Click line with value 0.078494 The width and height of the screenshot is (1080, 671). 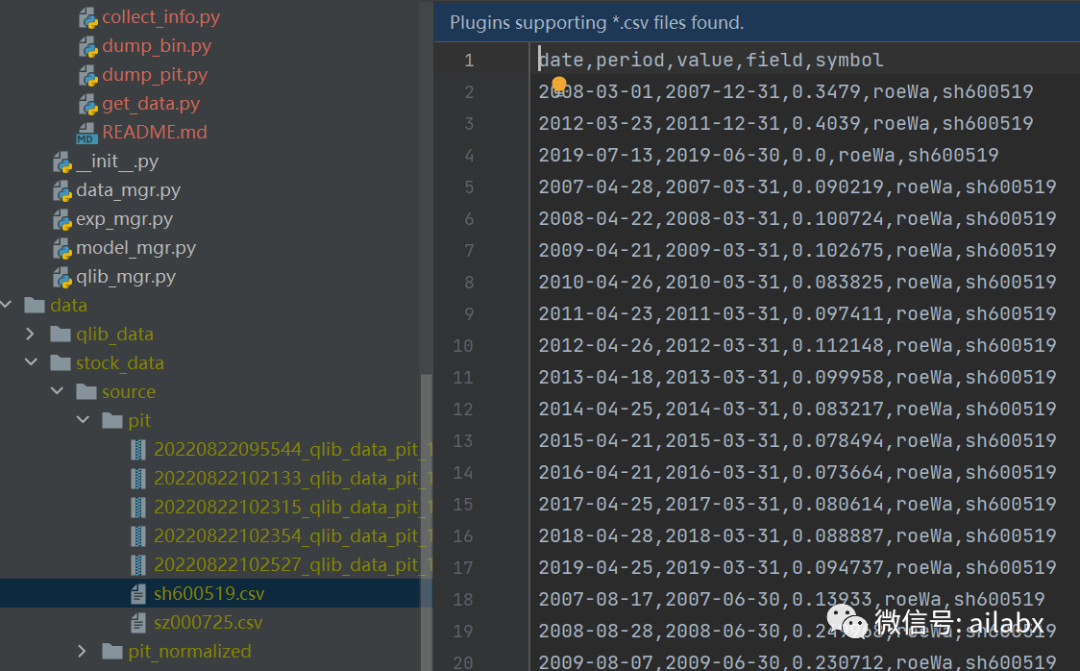[797, 440]
